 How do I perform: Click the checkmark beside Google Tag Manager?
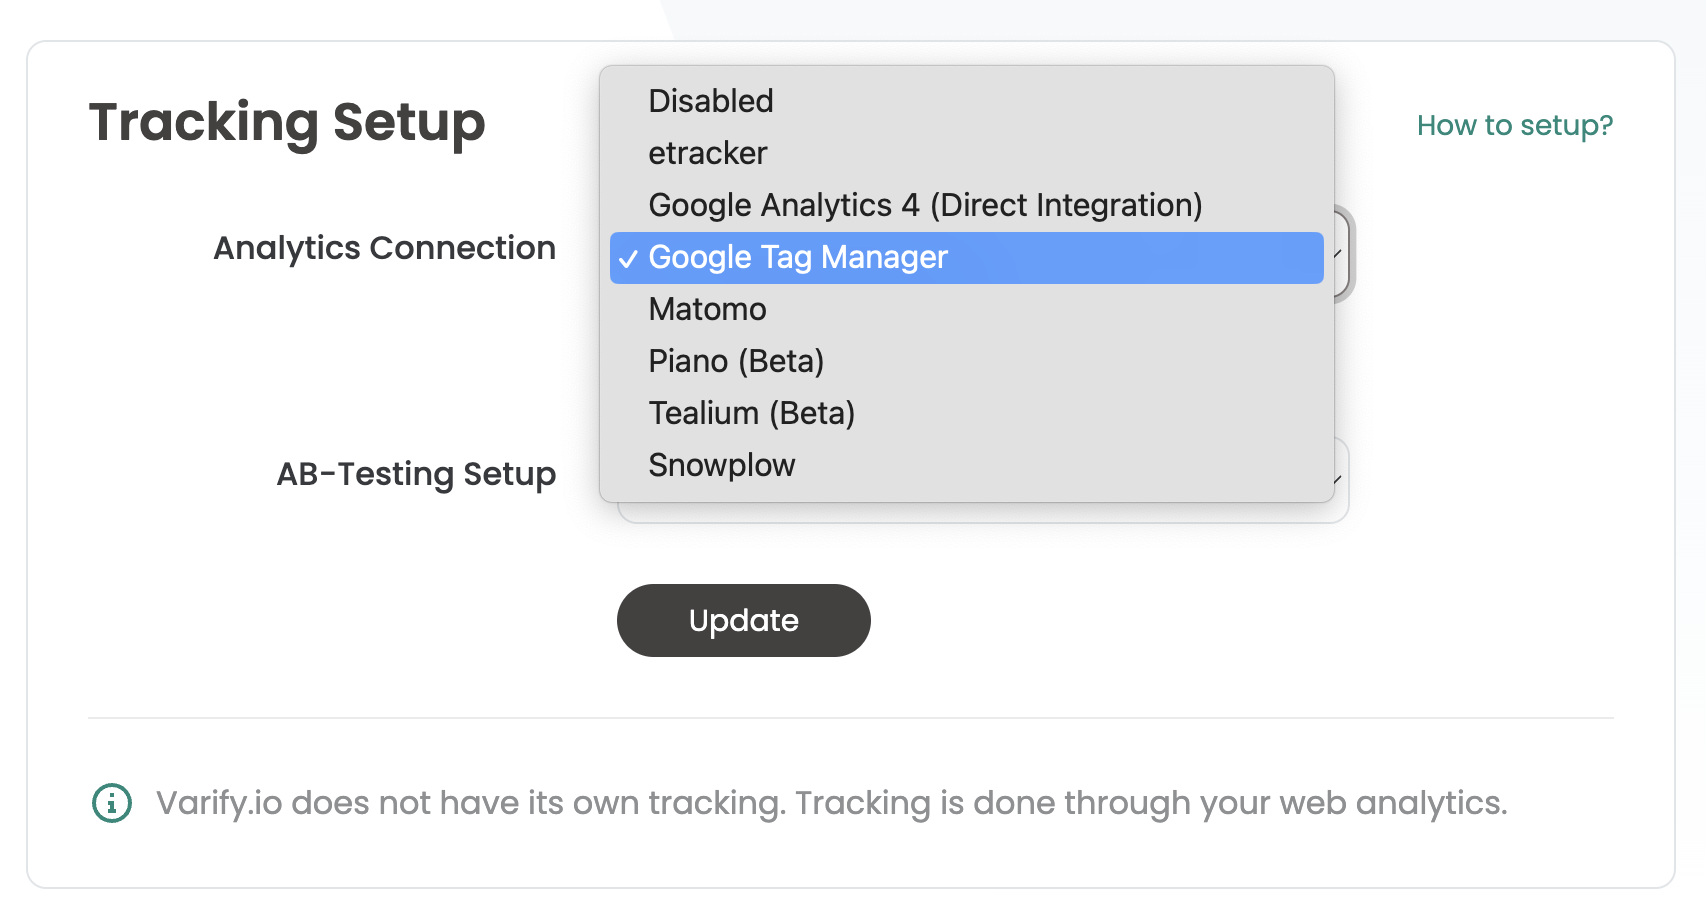[x=628, y=259]
